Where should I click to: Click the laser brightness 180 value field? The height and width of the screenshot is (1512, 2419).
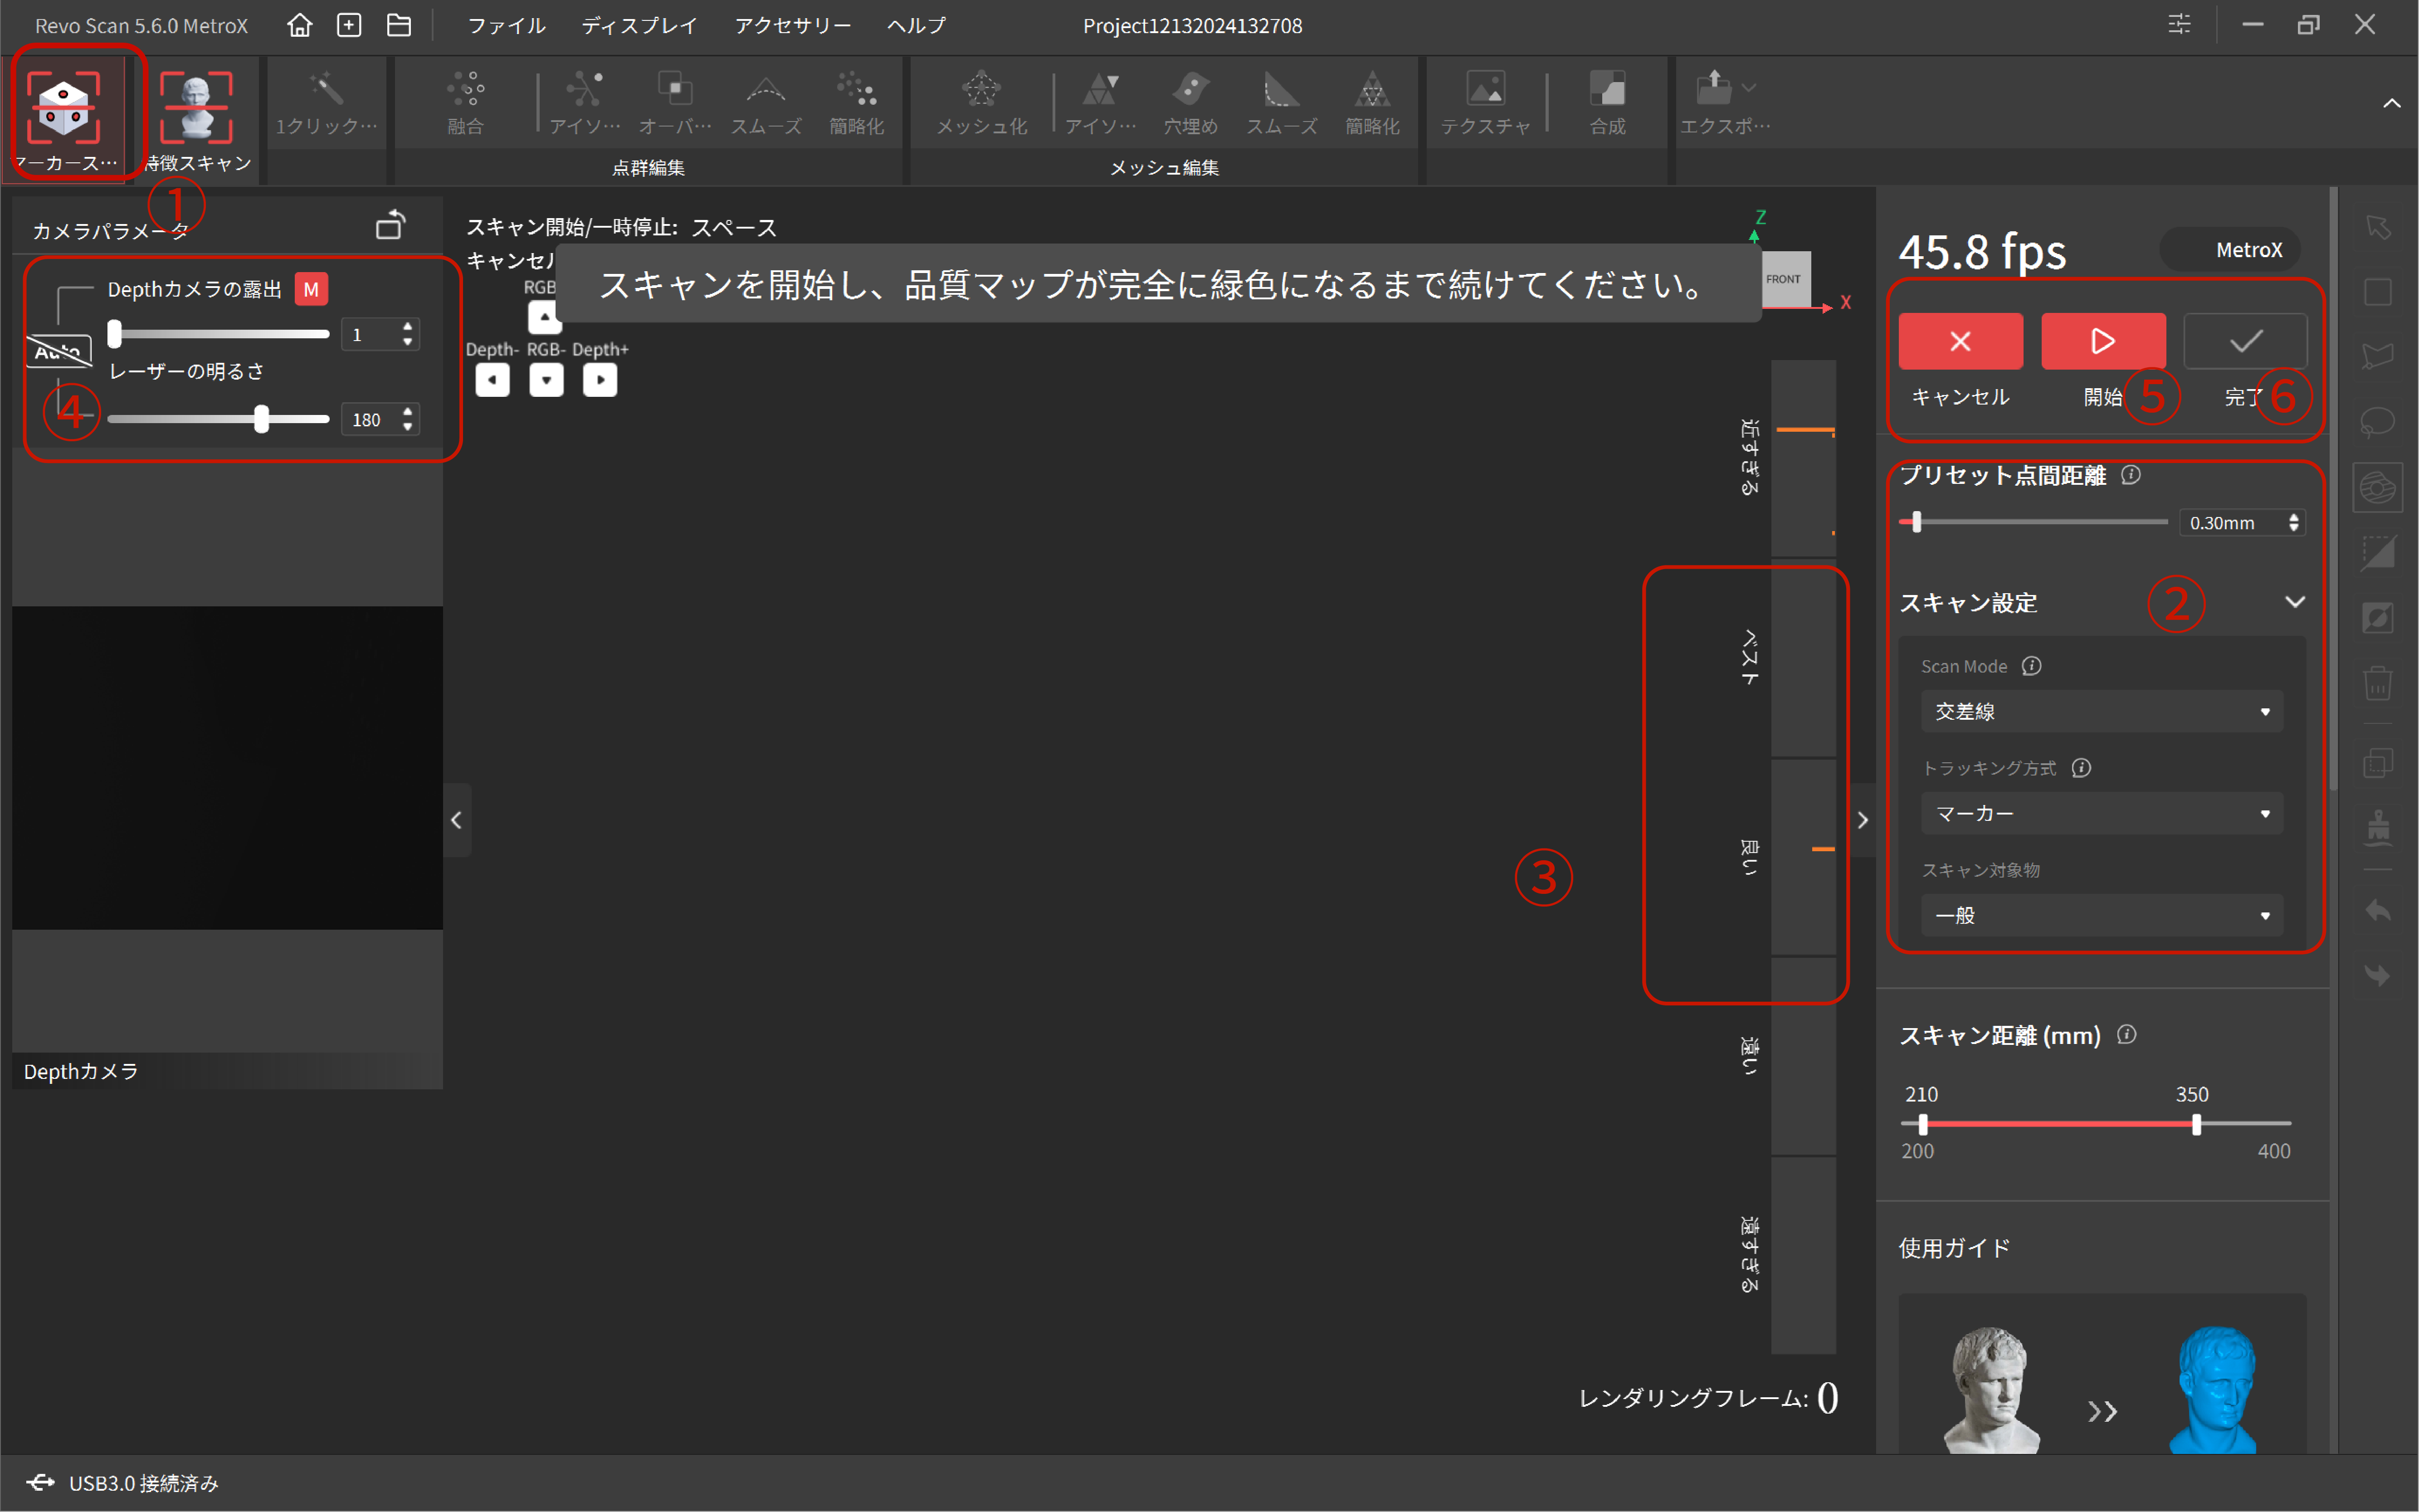380,419
